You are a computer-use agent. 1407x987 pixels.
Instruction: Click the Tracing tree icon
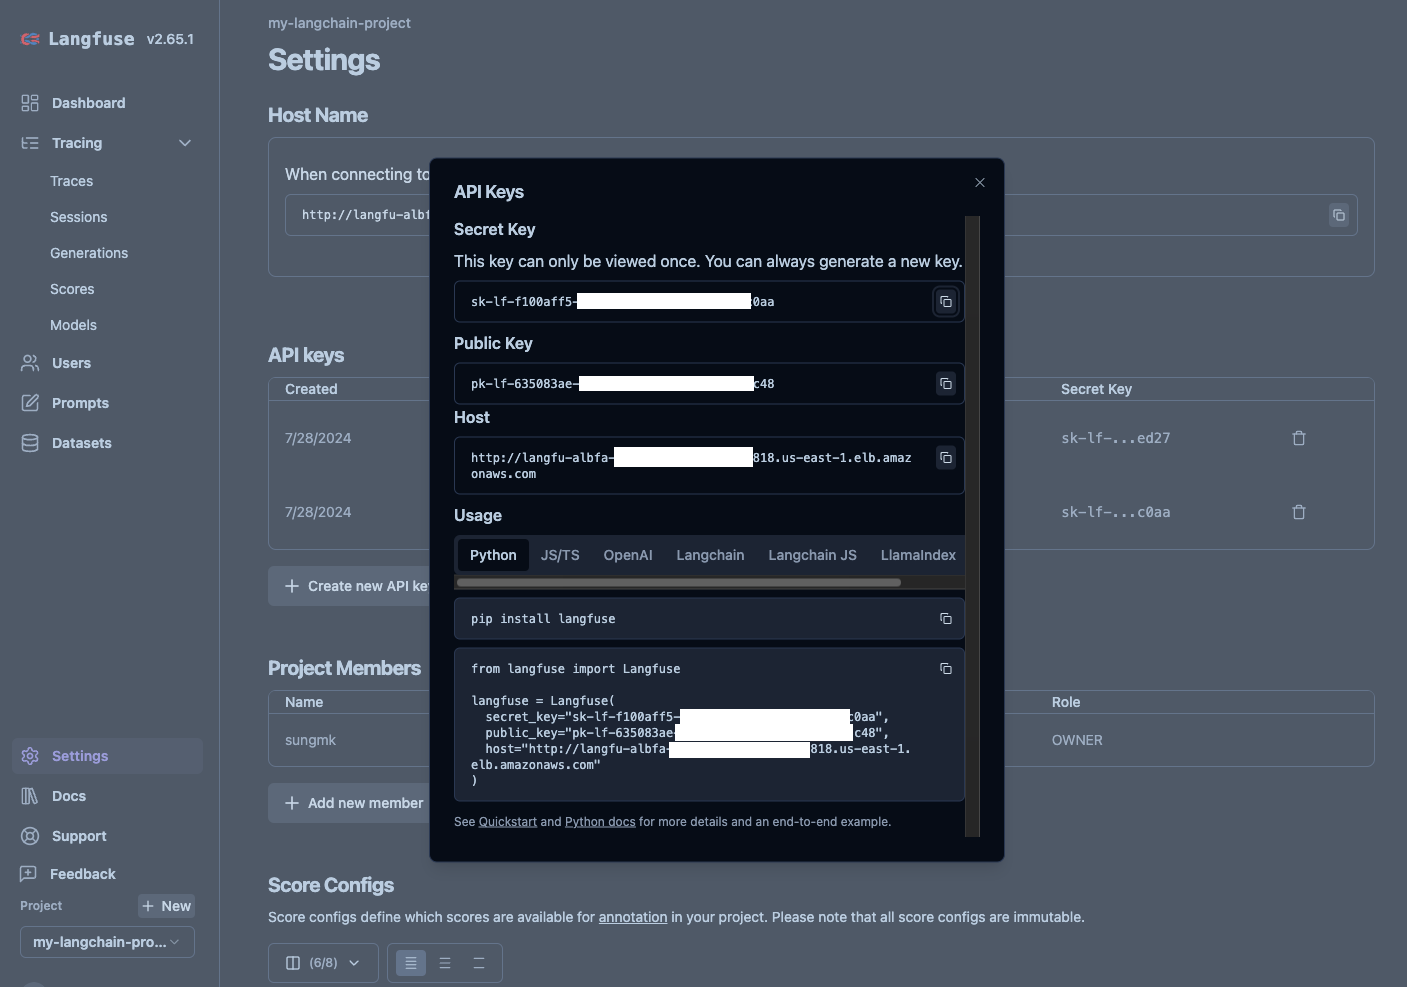pos(30,143)
